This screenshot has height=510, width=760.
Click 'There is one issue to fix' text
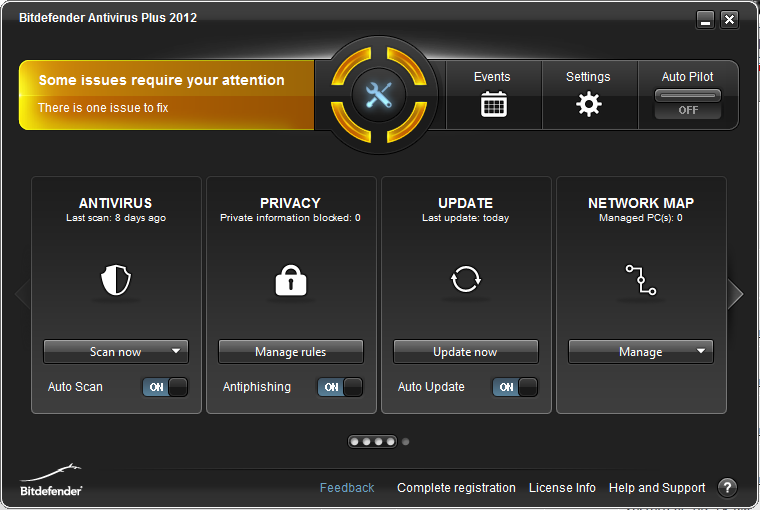pyautogui.click(x=103, y=108)
